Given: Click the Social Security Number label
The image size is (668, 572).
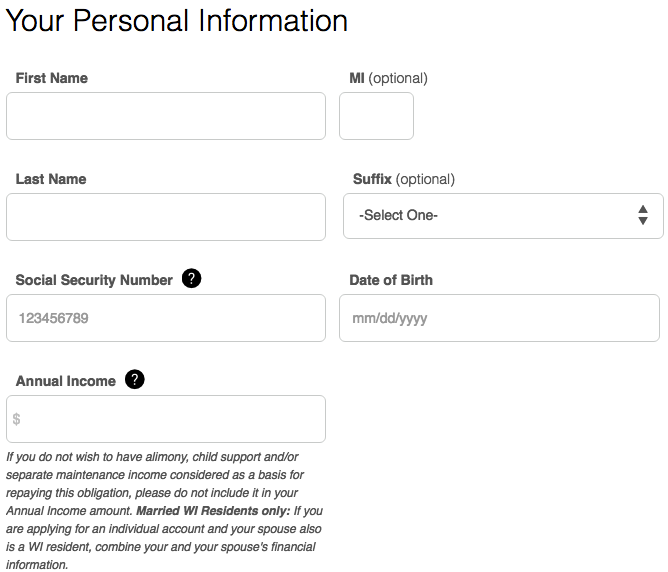Looking at the screenshot, I should [94, 280].
